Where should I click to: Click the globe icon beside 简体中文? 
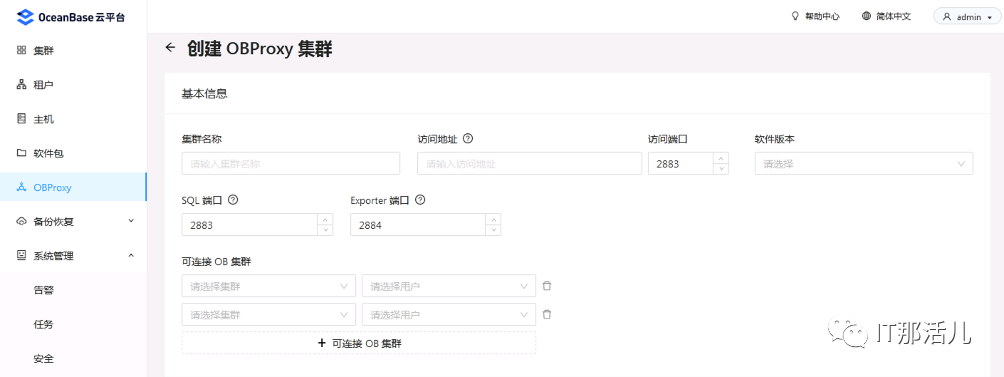pyautogui.click(x=867, y=17)
